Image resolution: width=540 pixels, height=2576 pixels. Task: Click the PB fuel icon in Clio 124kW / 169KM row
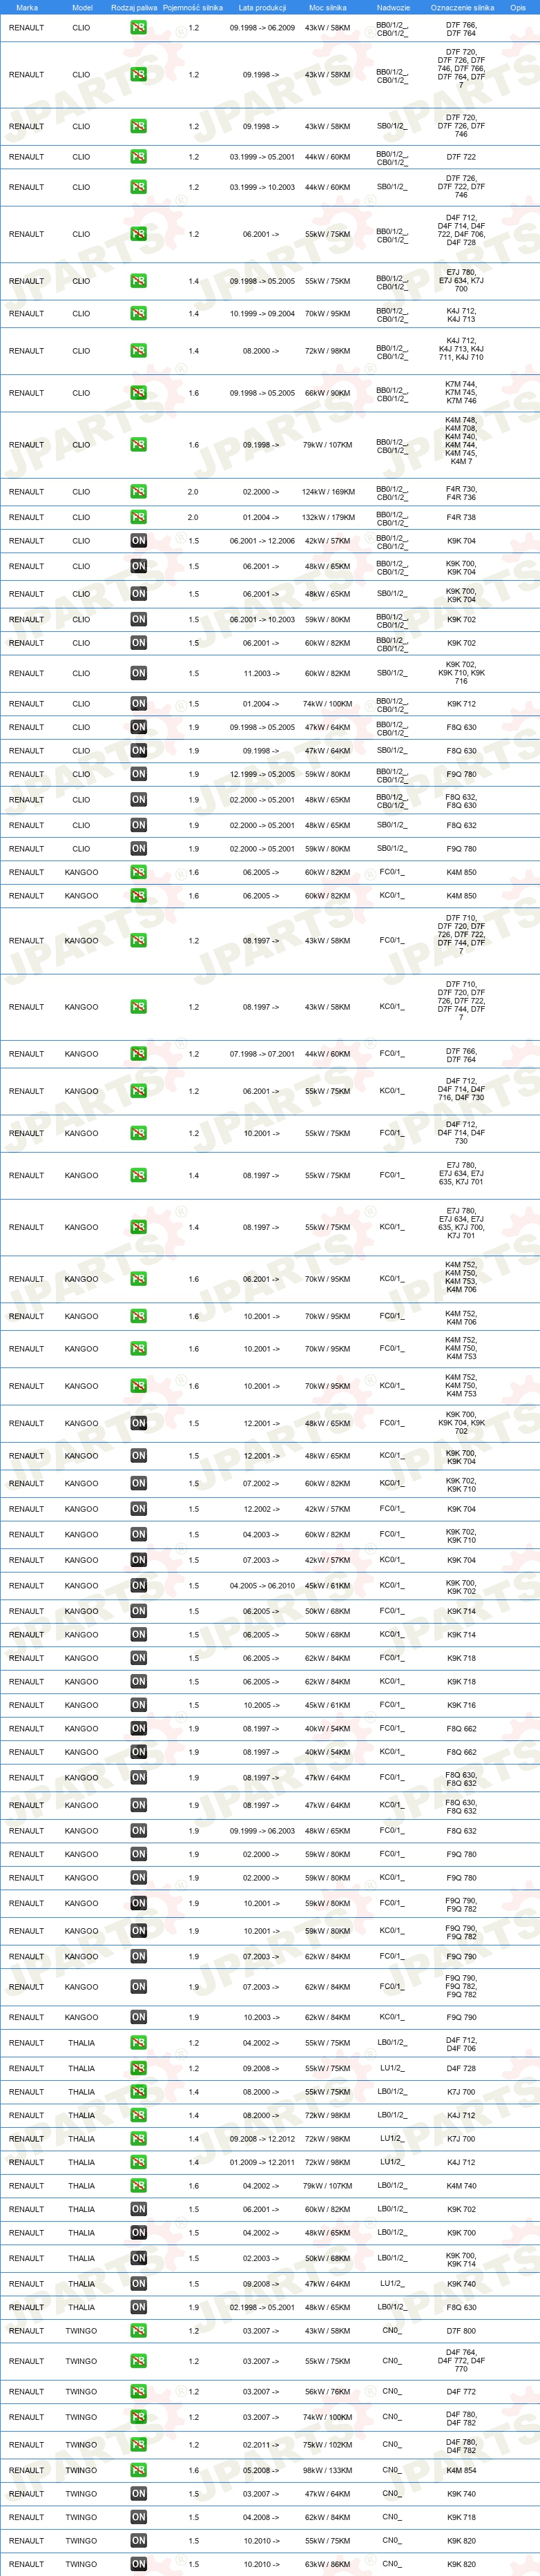pos(138,491)
